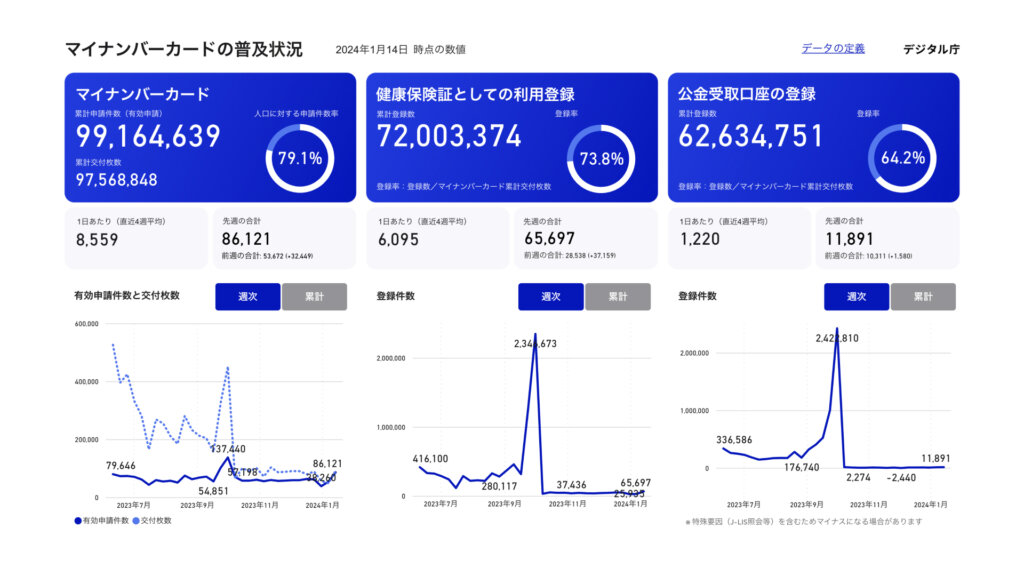Click the 79.1% donut gauge
Viewport: 1024px width, 576px height.
pos(300,158)
